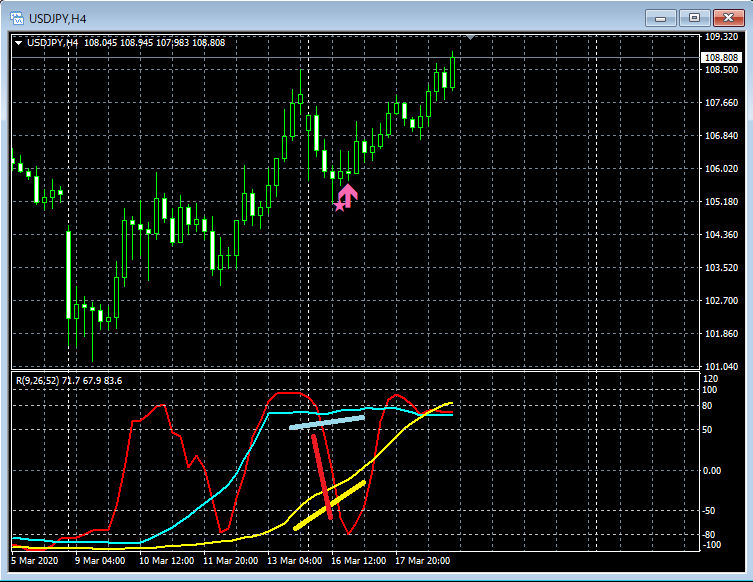Click the pink up arrow signal
Screen dimensions: 753x582
[x=347, y=195]
